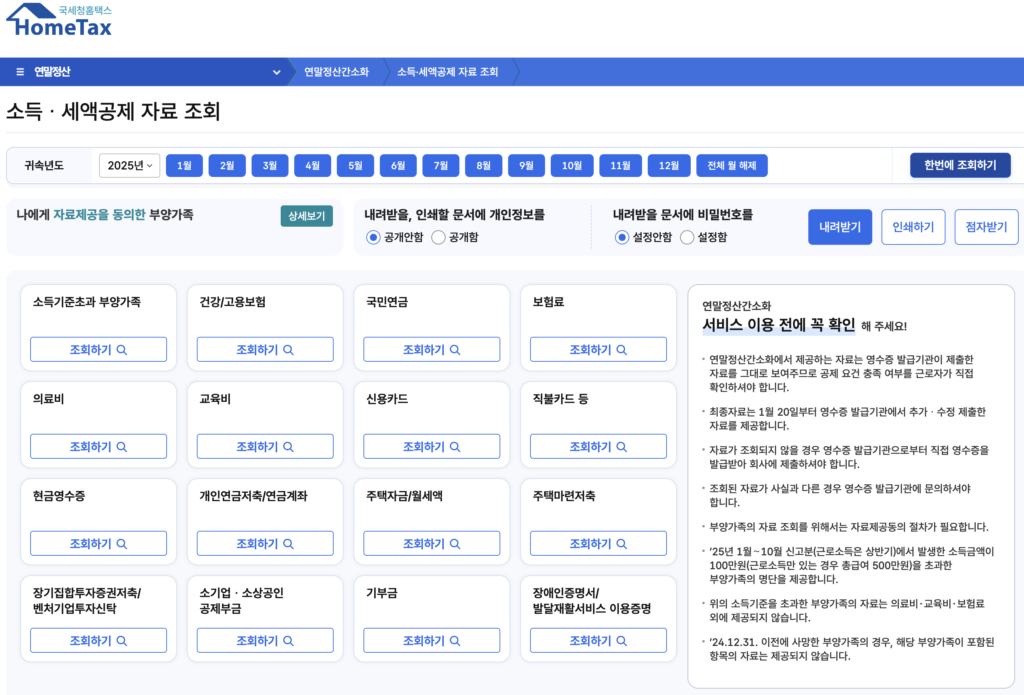Click the magnifier icon in the 국민연금 card
1024x695 pixels.
(455, 350)
